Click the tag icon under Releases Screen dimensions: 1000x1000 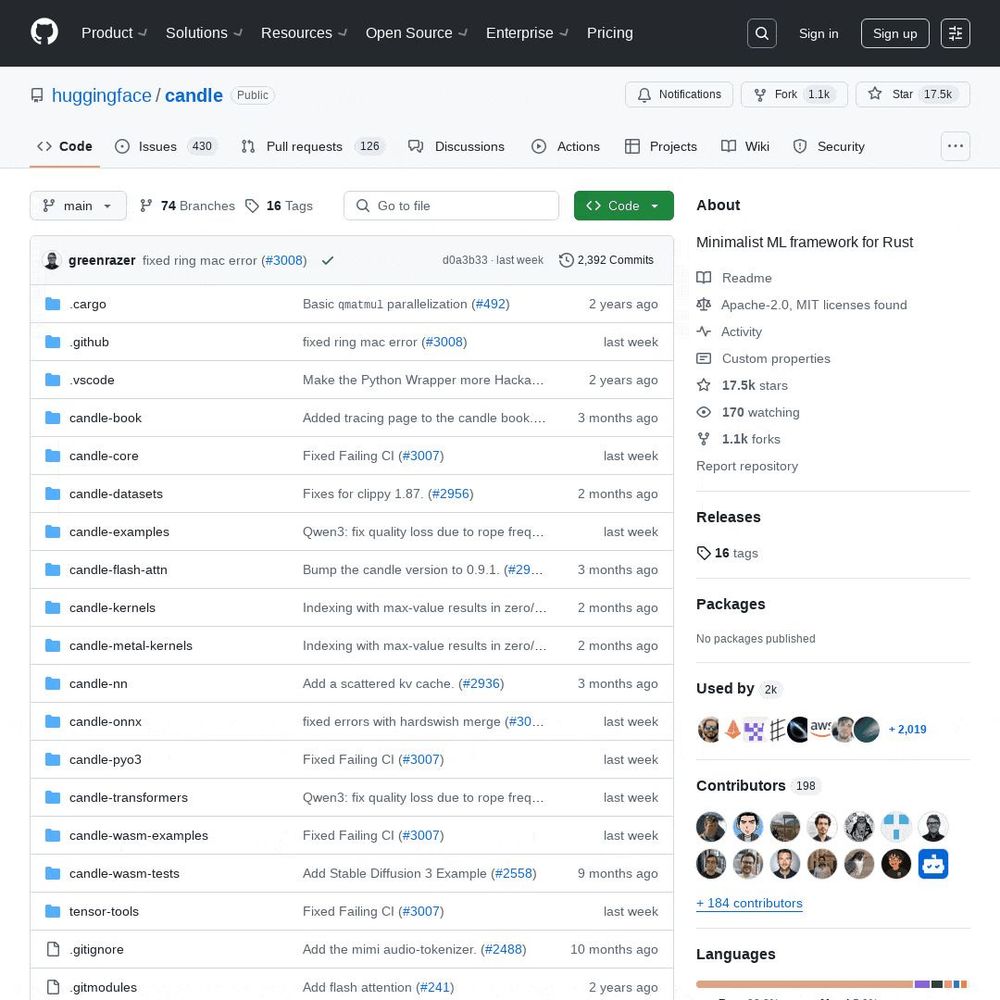click(703, 553)
